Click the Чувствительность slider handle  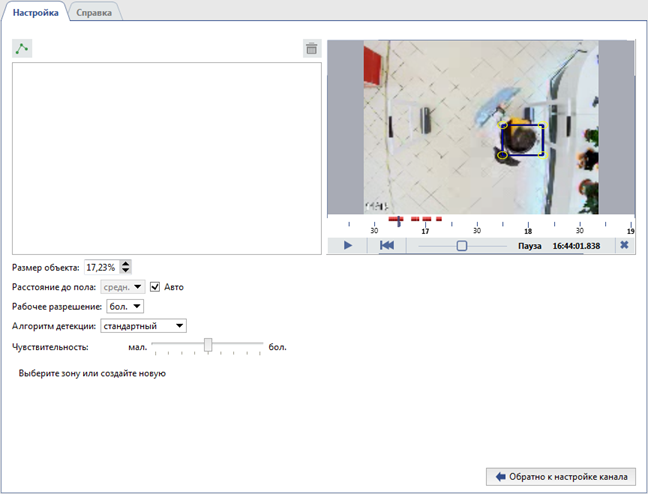[x=208, y=345]
